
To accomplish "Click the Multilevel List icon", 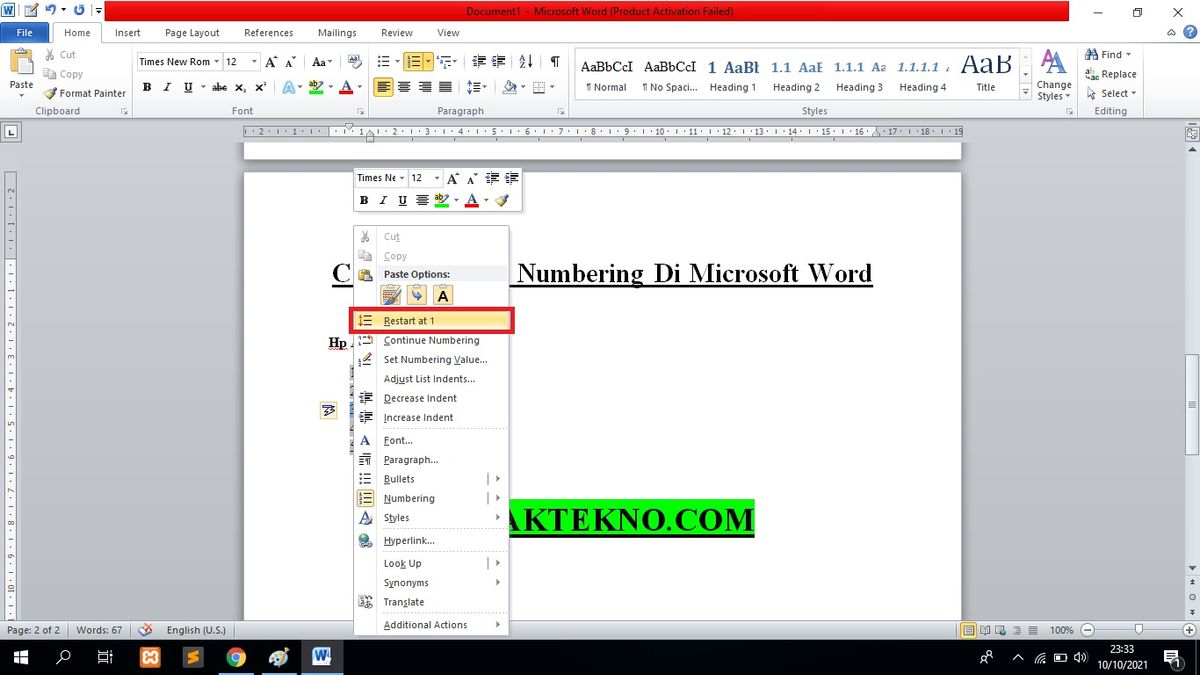I will [444, 62].
